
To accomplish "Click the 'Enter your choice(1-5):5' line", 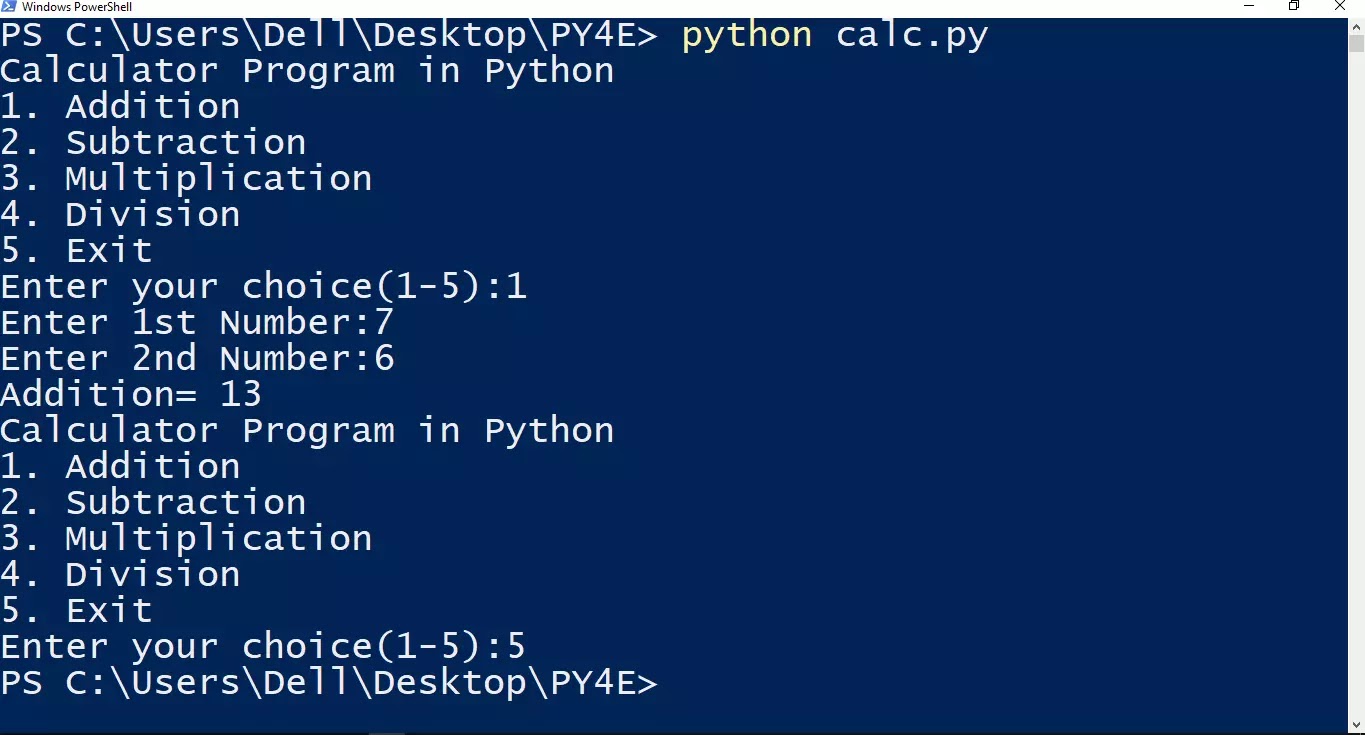I will (x=263, y=647).
